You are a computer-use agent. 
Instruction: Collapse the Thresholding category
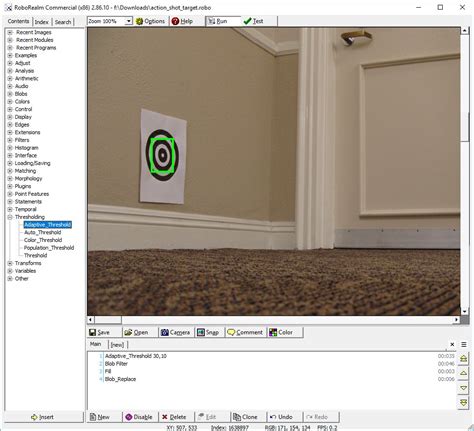coord(10,217)
